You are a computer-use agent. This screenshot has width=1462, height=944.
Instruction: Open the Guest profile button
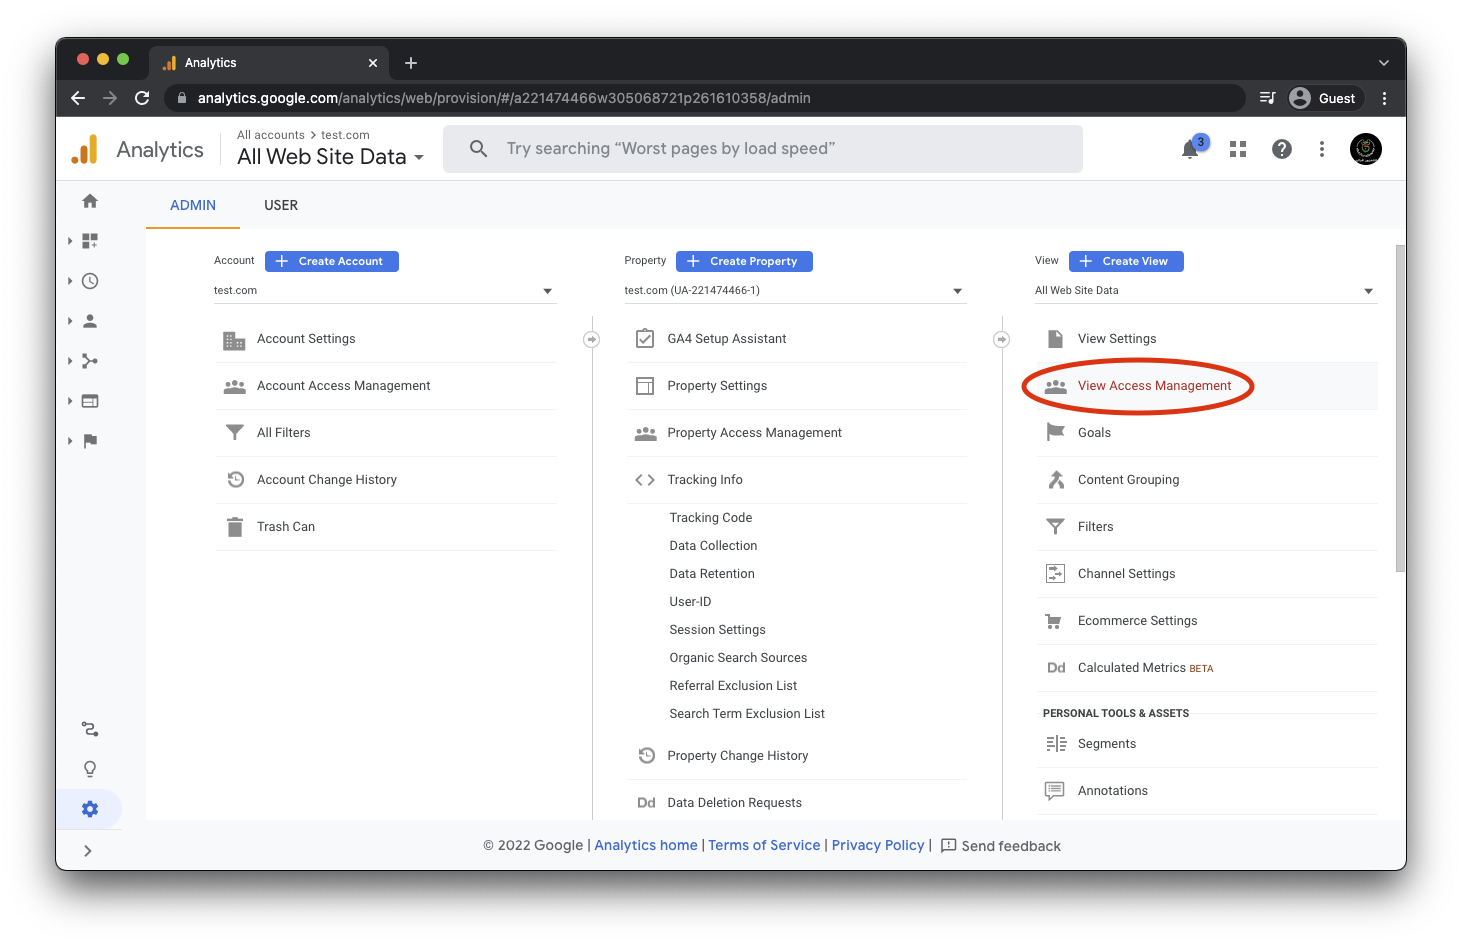(x=1323, y=98)
